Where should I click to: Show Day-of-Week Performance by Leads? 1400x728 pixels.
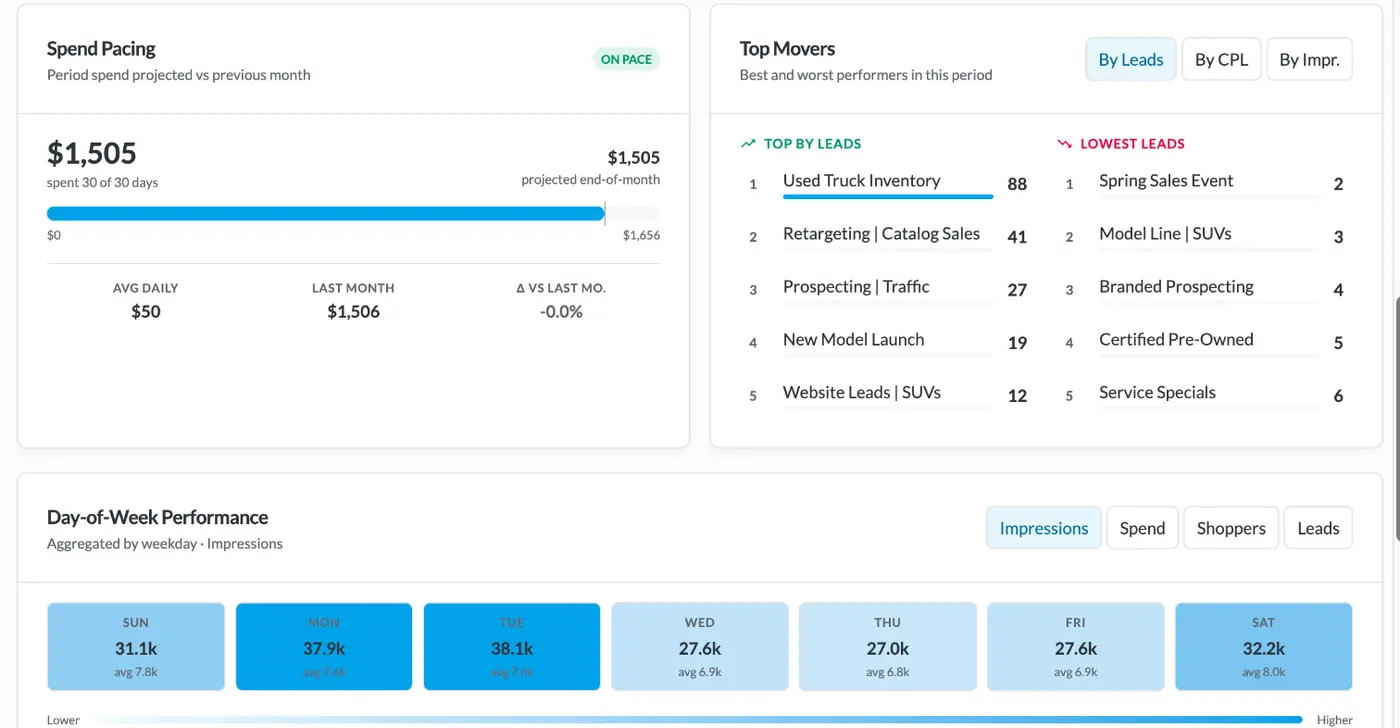click(x=1318, y=528)
